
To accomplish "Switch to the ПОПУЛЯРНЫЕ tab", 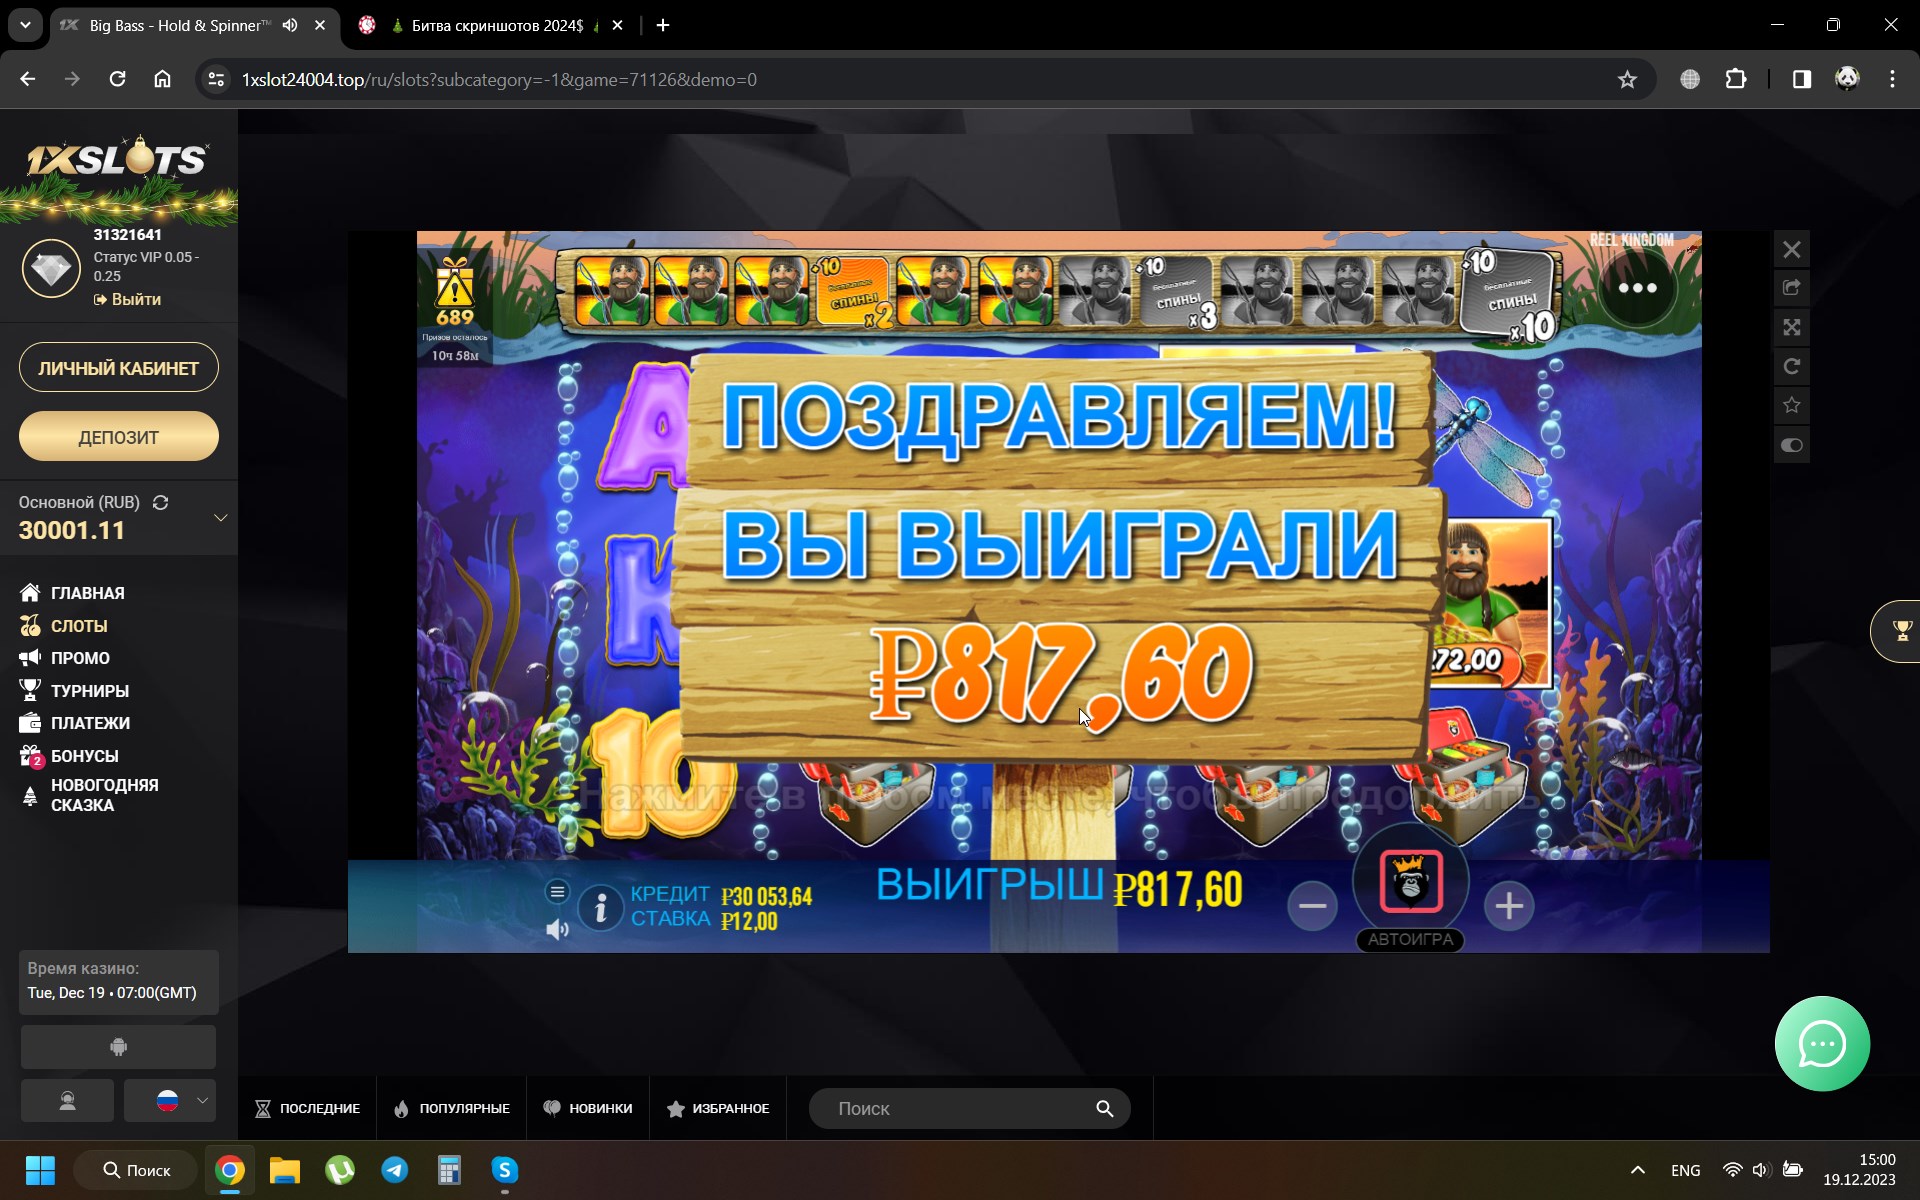I will [452, 1108].
